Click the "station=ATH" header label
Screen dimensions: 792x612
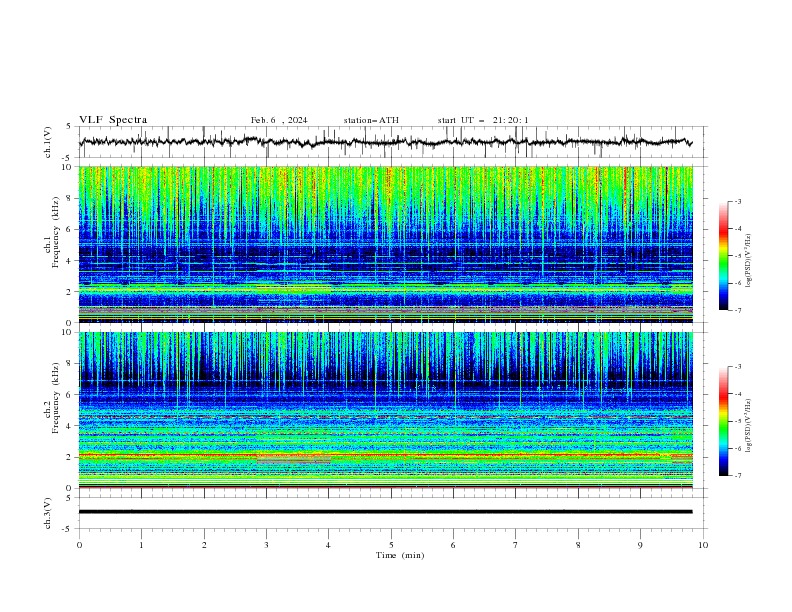point(371,120)
